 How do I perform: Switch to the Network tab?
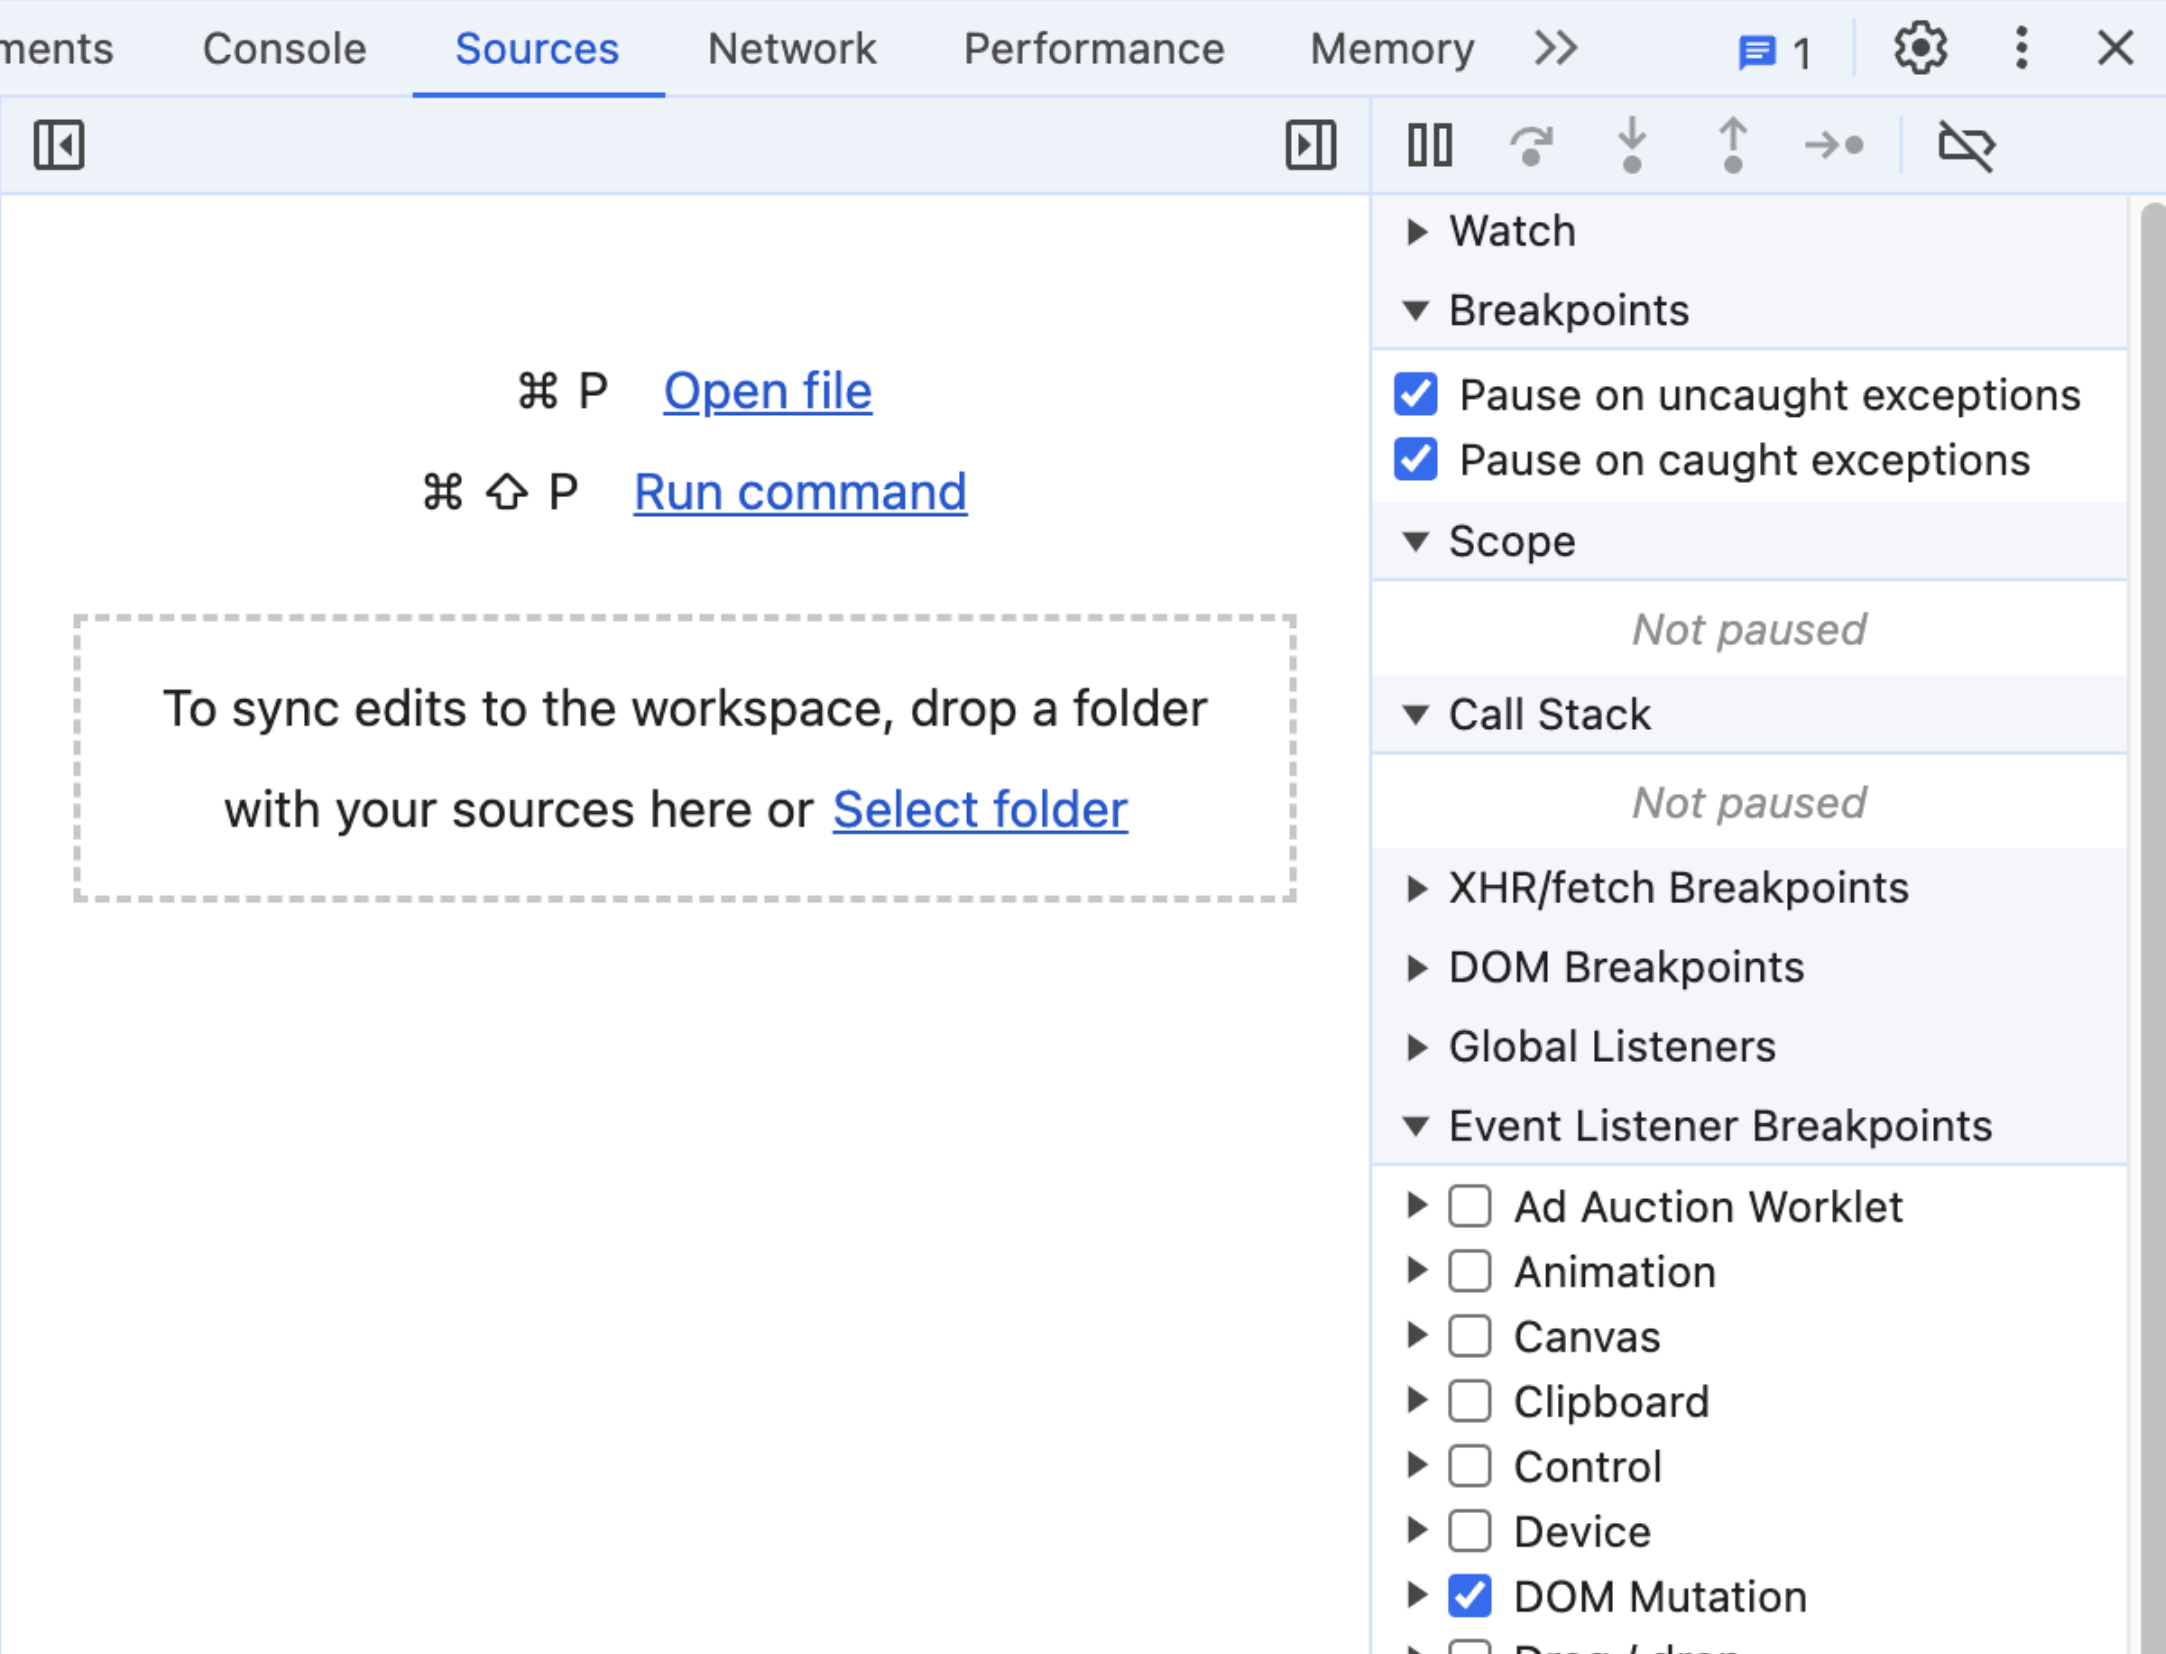tap(791, 48)
